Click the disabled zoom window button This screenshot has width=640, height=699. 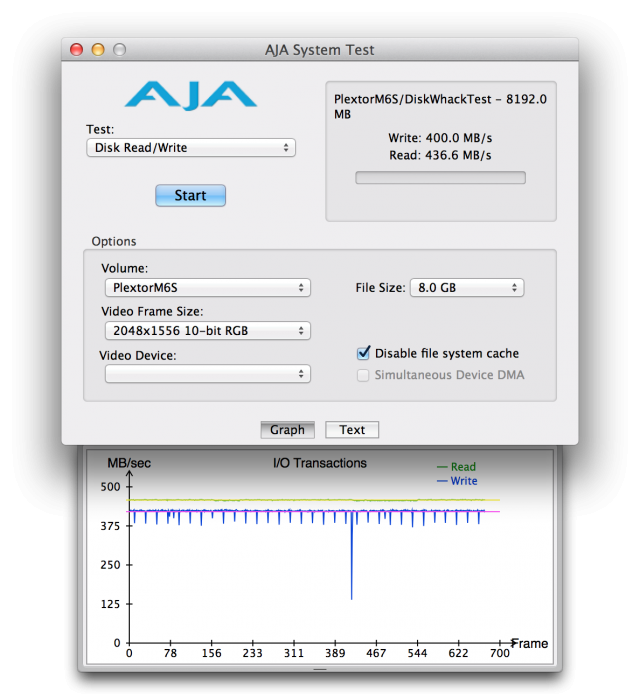[119, 49]
